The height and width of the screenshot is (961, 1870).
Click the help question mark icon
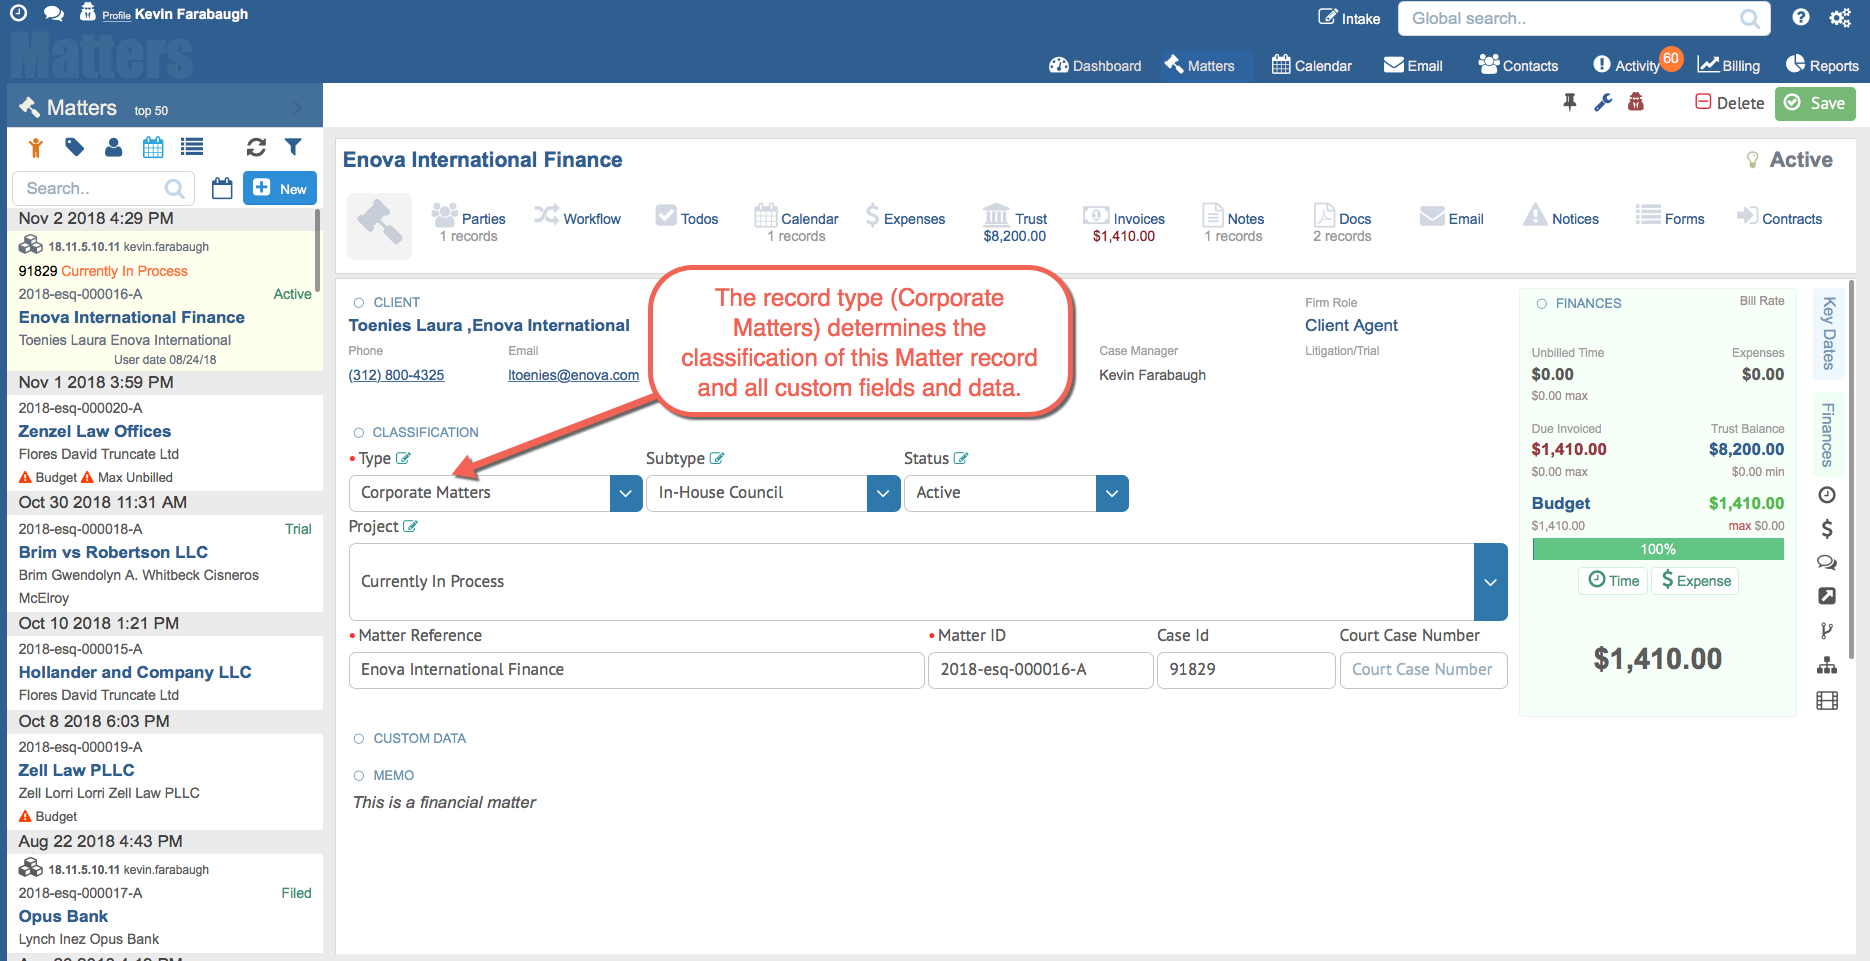pyautogui.click(x=1800, y=17)
